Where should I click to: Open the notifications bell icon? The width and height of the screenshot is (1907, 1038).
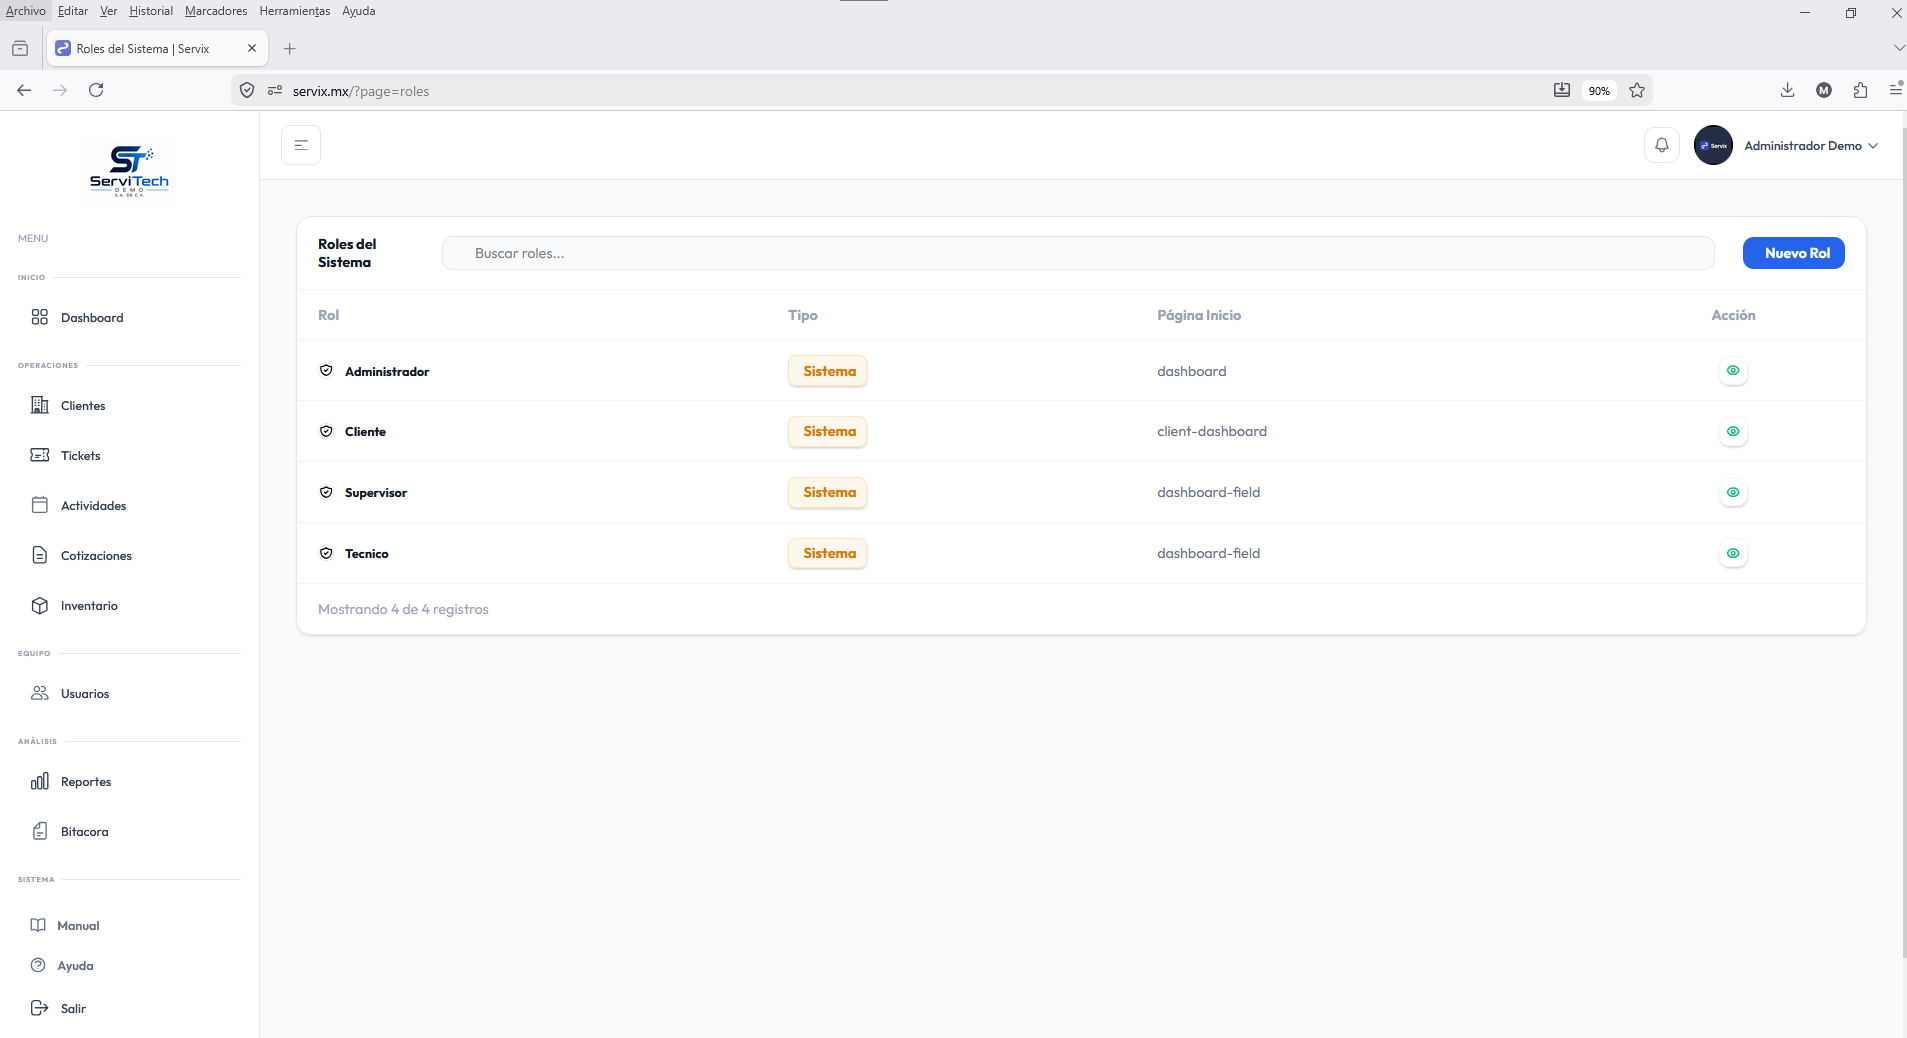point(1662,145)
